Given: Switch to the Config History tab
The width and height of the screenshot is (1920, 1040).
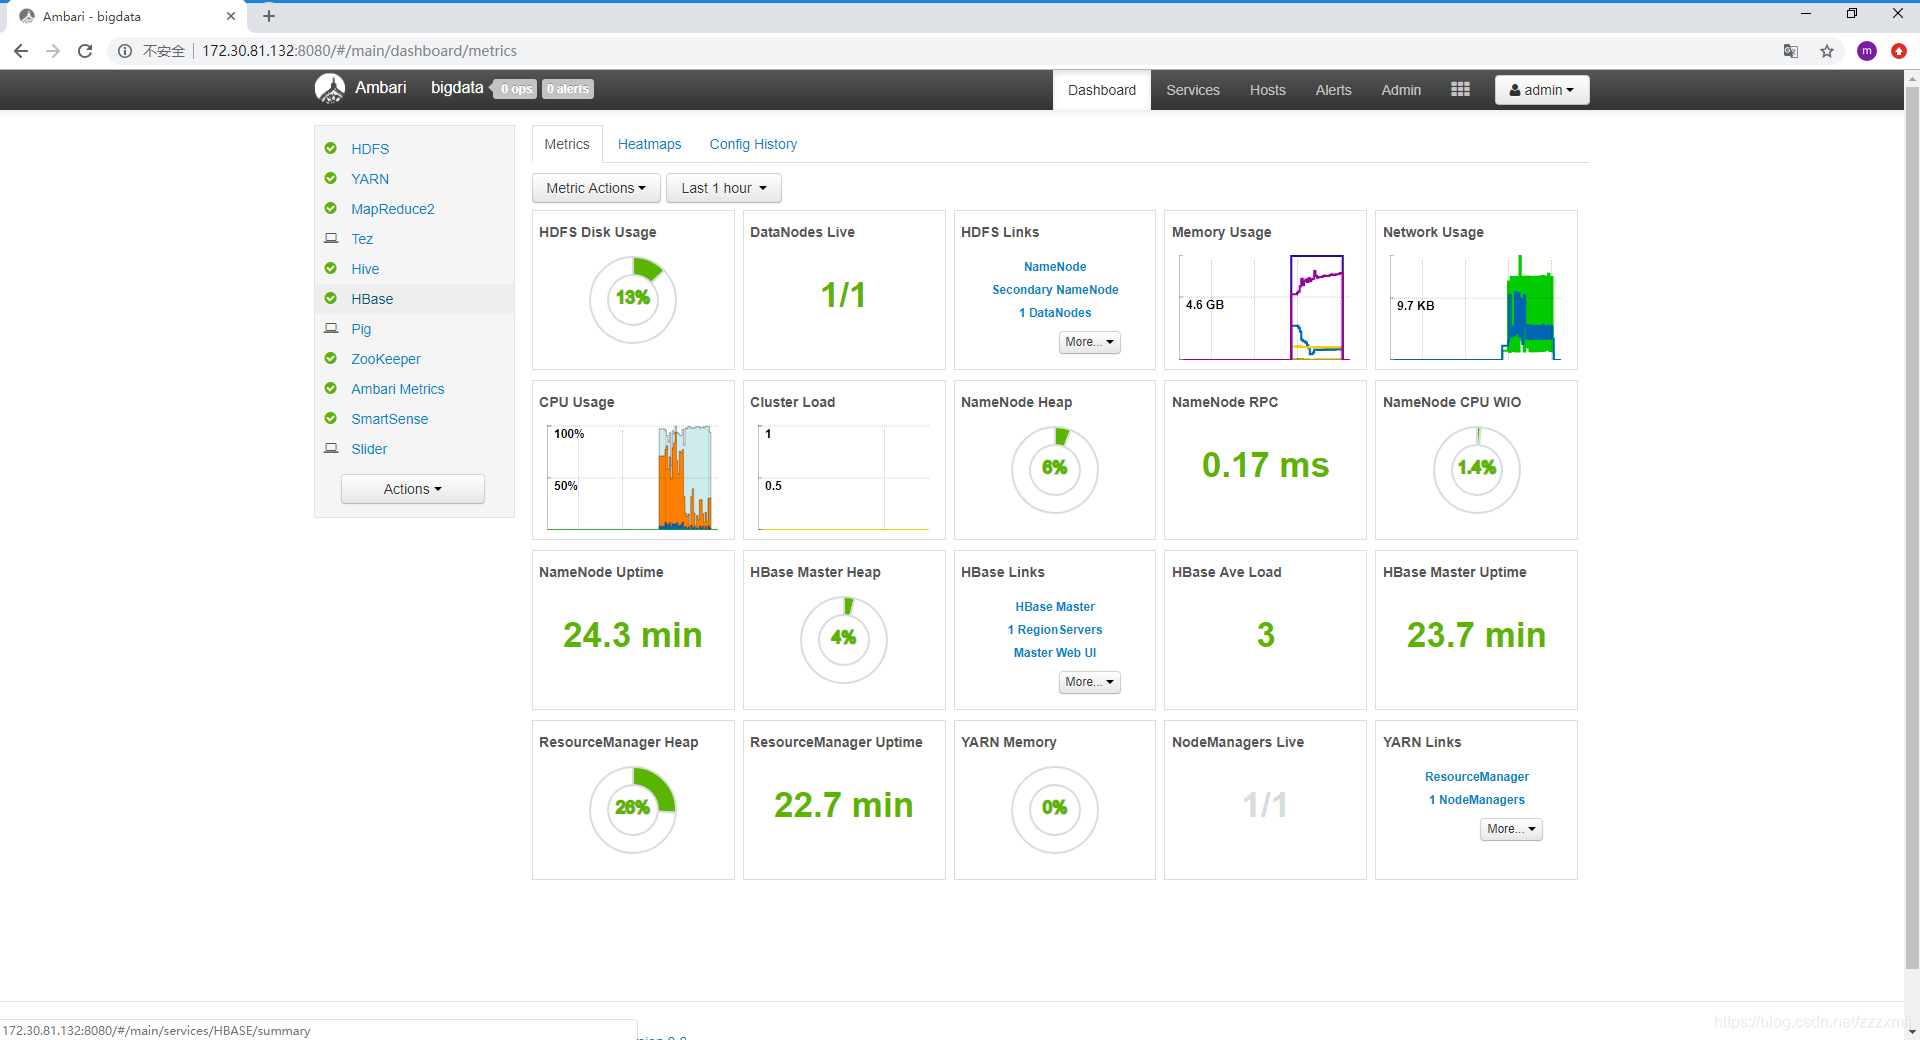Looking at the screenshot, I should (753, 144).
